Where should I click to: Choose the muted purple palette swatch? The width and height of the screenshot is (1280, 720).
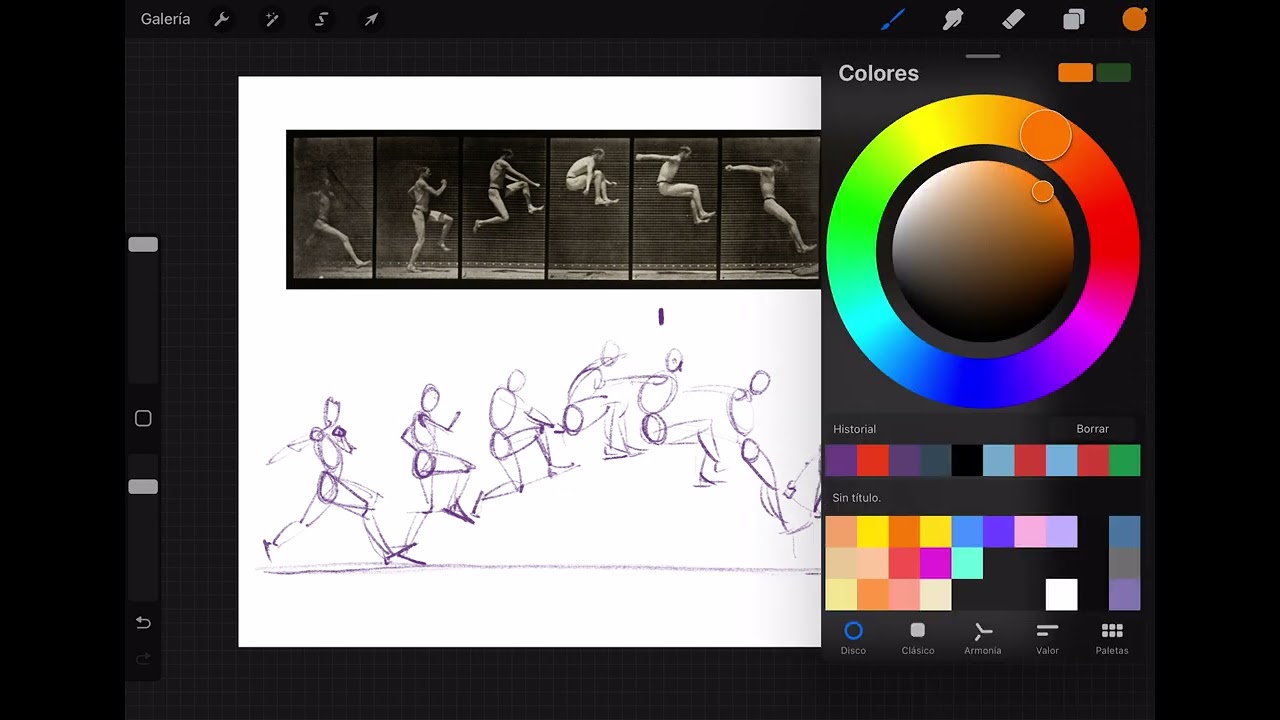tap(1124, 594)
